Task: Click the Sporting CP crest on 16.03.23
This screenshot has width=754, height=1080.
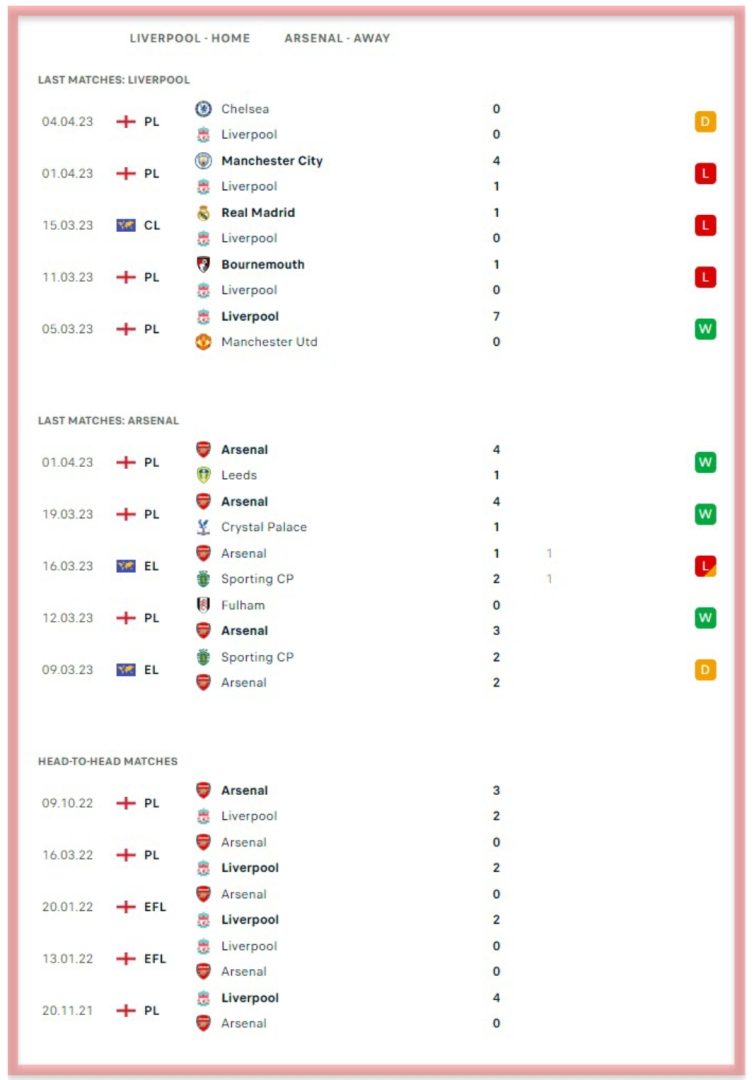Action: click(x=203, y=579)
